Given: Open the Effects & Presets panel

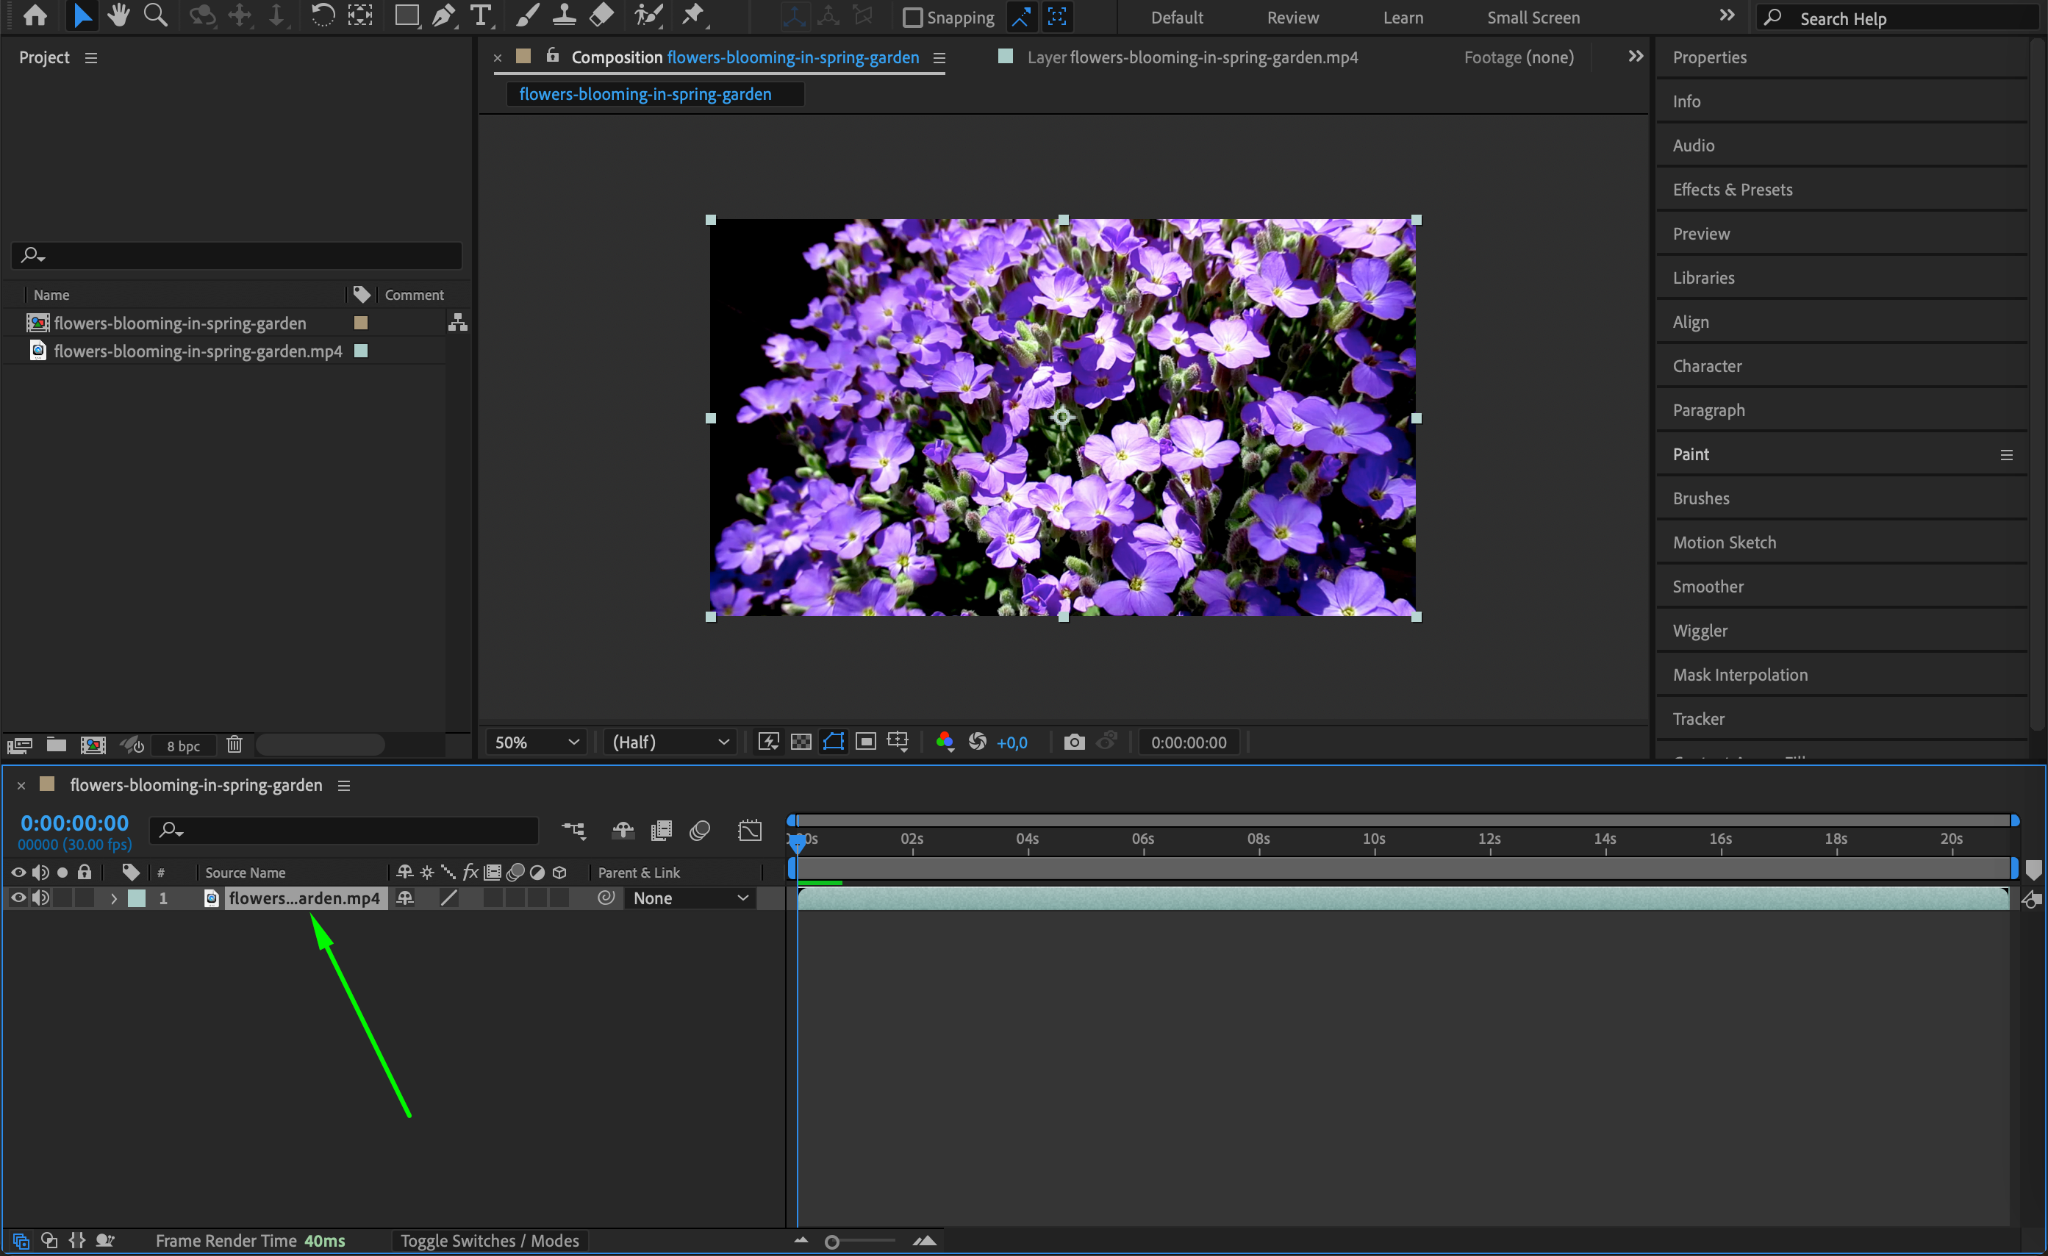Looking at the screenshot, I should (x=1732, y=190).
